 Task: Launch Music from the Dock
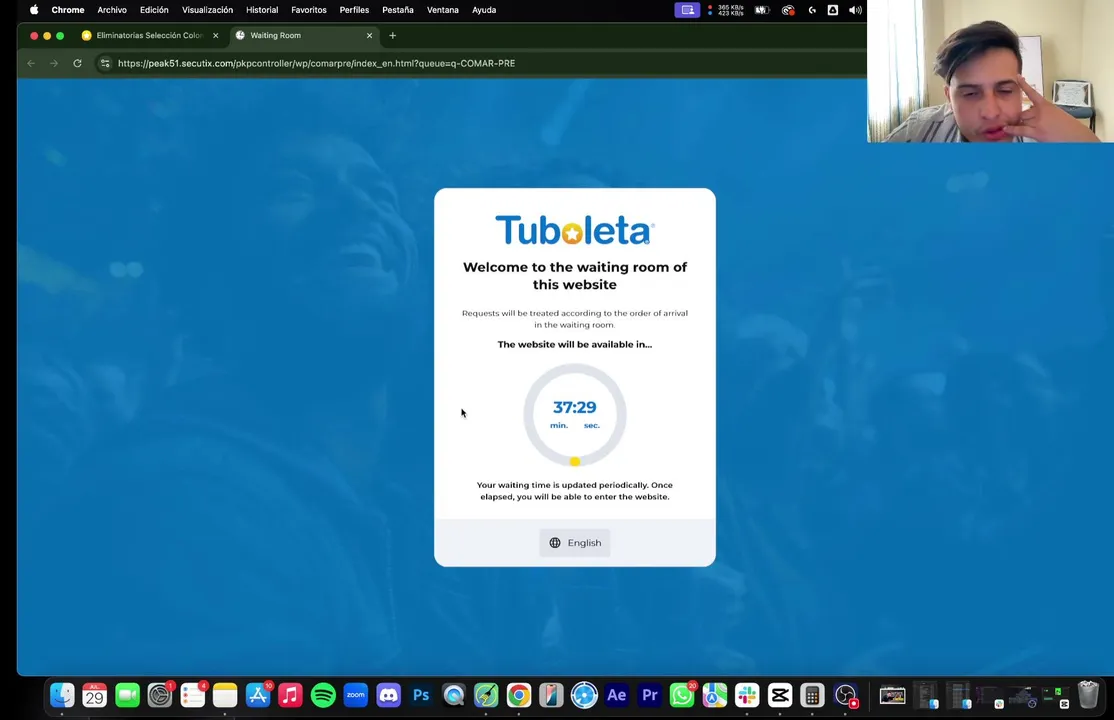pos(291,695)
